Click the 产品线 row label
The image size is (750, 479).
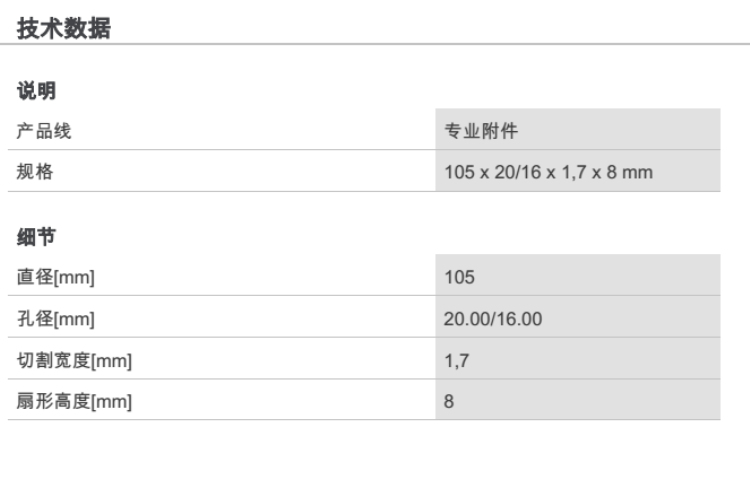tap(44, 131)
